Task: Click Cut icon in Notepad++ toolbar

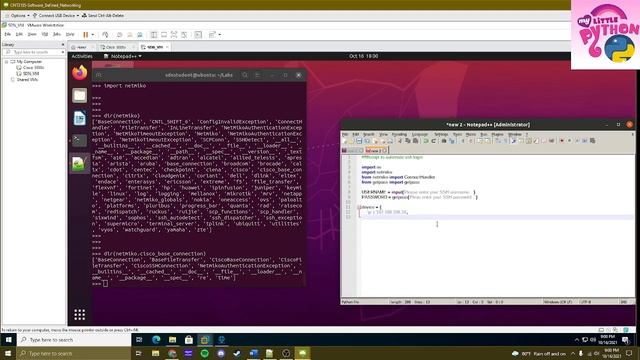Action: tap(400, 141)
